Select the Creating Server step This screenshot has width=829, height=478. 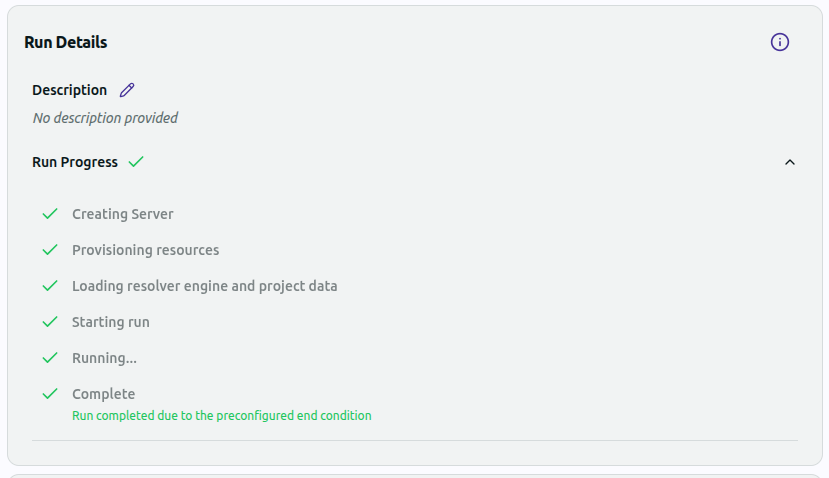[123, 214]
